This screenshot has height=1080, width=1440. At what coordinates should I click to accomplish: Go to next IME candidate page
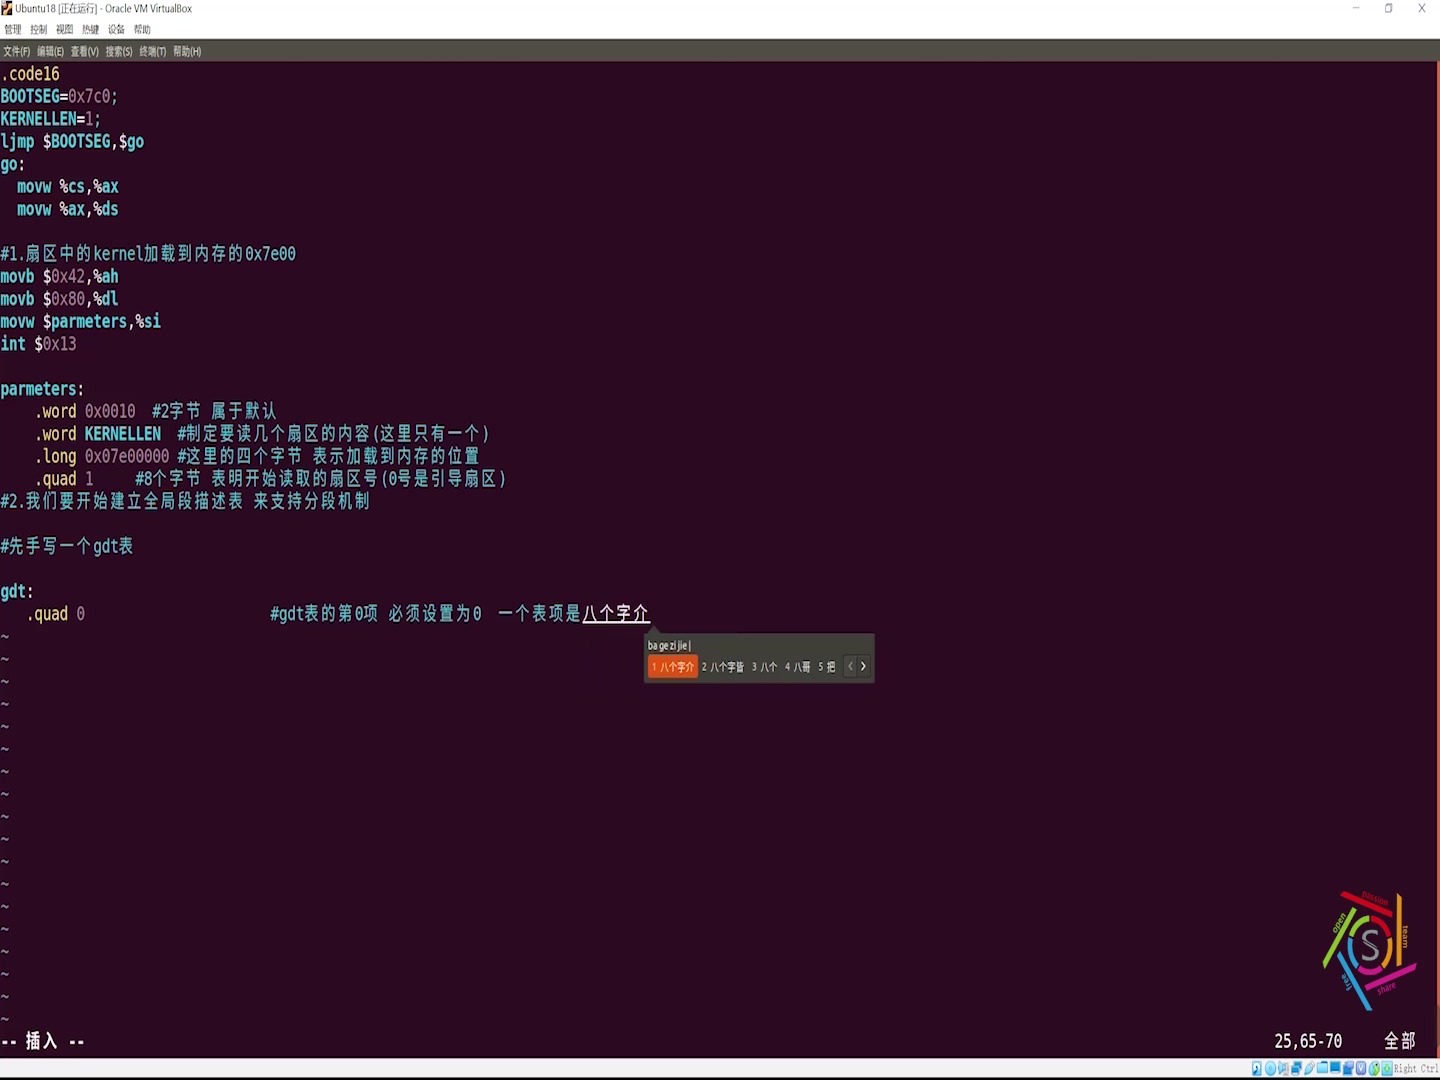click(864, 667)
